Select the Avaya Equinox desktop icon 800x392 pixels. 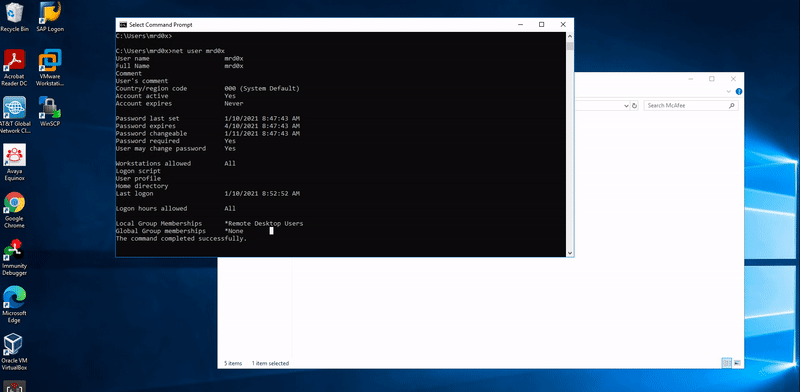[14, 162]
